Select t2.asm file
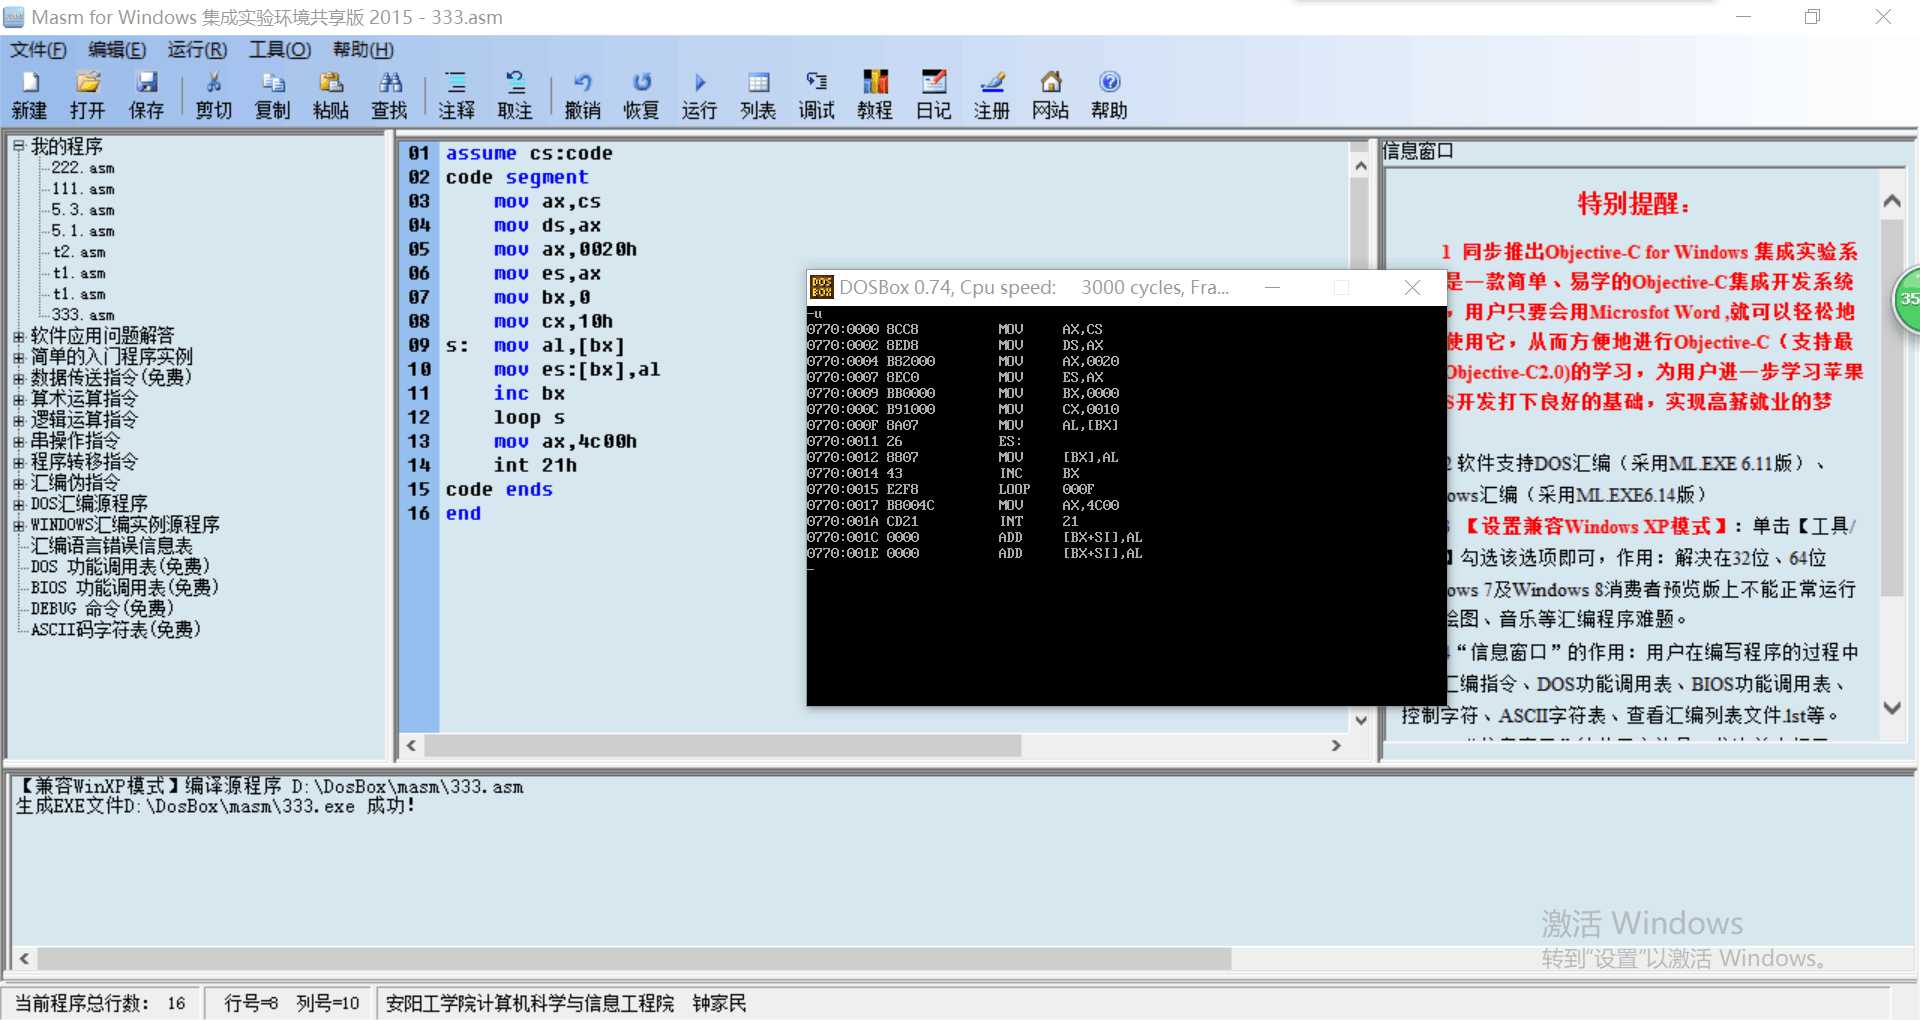Screen dimensions: 1920x1020 point(79,252)
